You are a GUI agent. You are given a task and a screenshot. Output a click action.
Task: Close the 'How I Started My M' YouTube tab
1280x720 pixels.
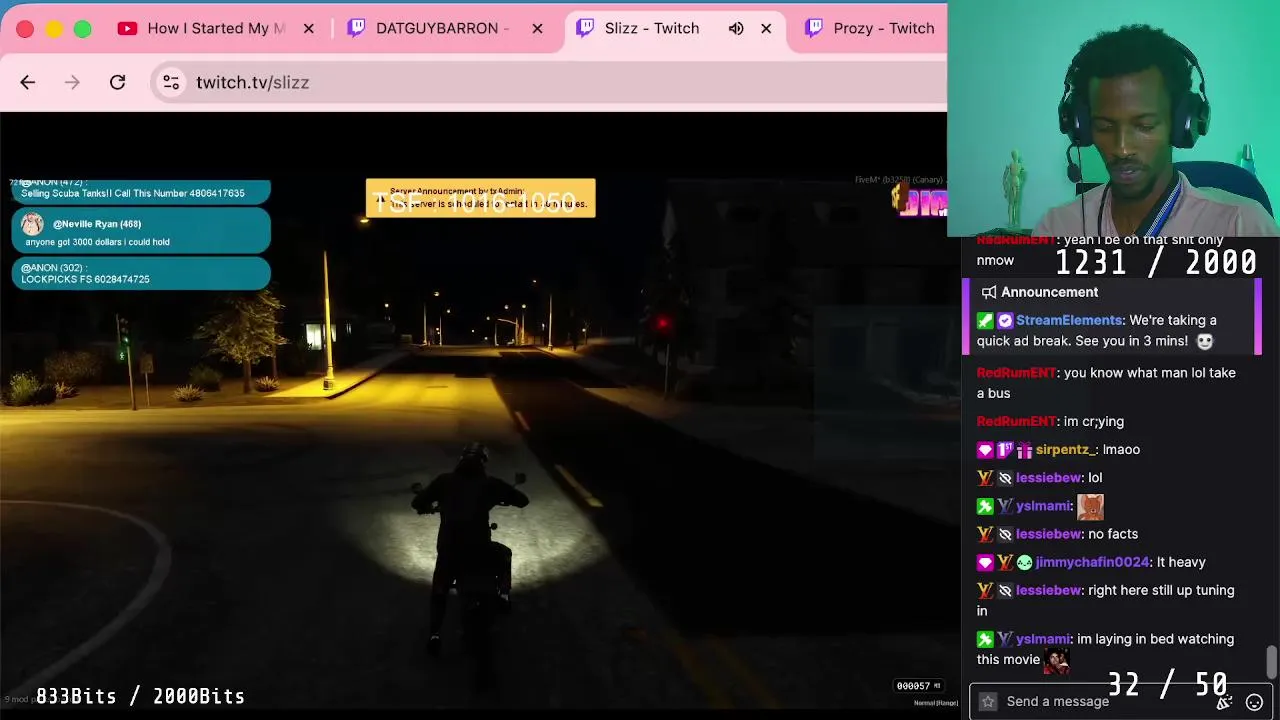click(308, 28)
